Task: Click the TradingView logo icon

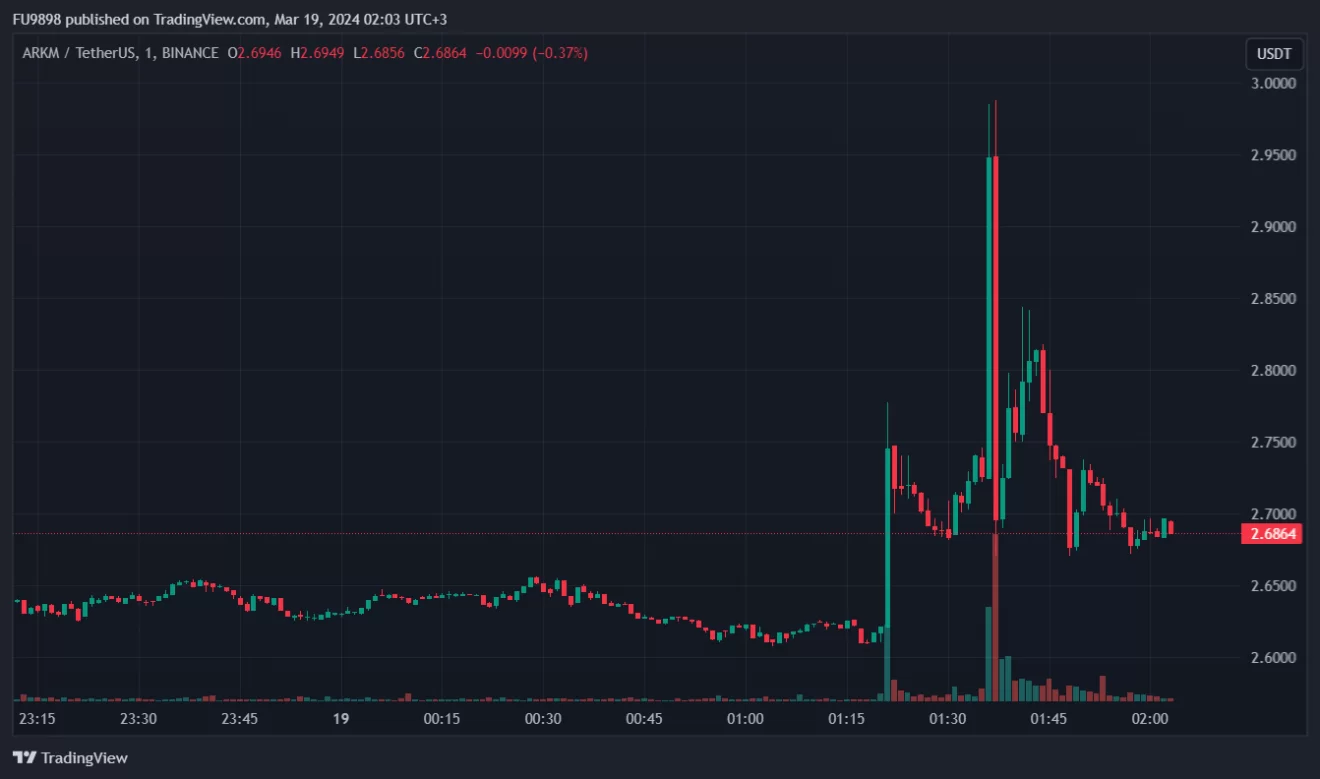Action: click(24, 758)
